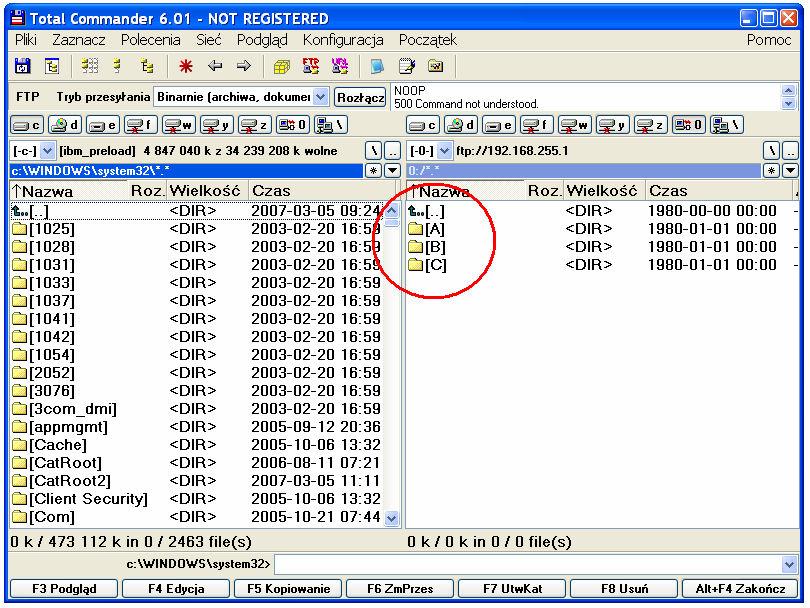This screenshot has width=810, height=608.
Task: Click the last folder-like toolbar icon
Action: pos(436,66)
